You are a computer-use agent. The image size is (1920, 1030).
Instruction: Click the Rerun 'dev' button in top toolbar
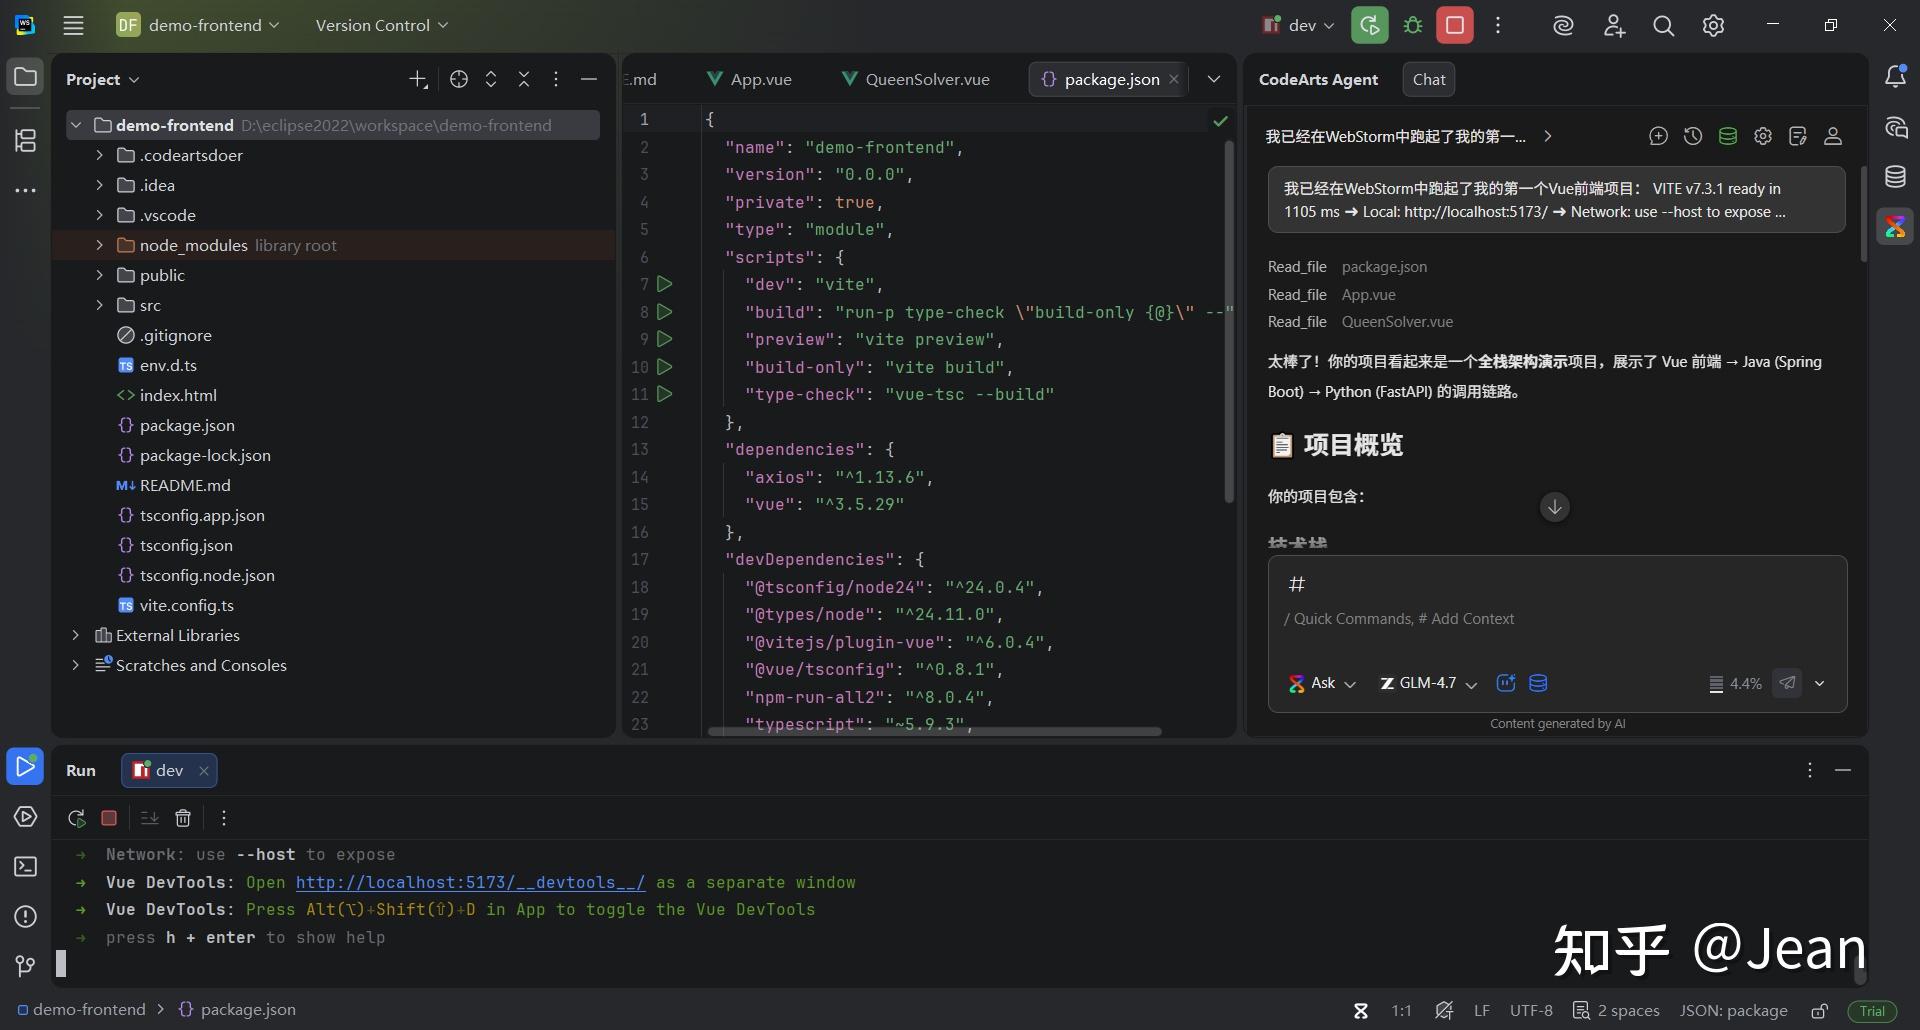1369,25
